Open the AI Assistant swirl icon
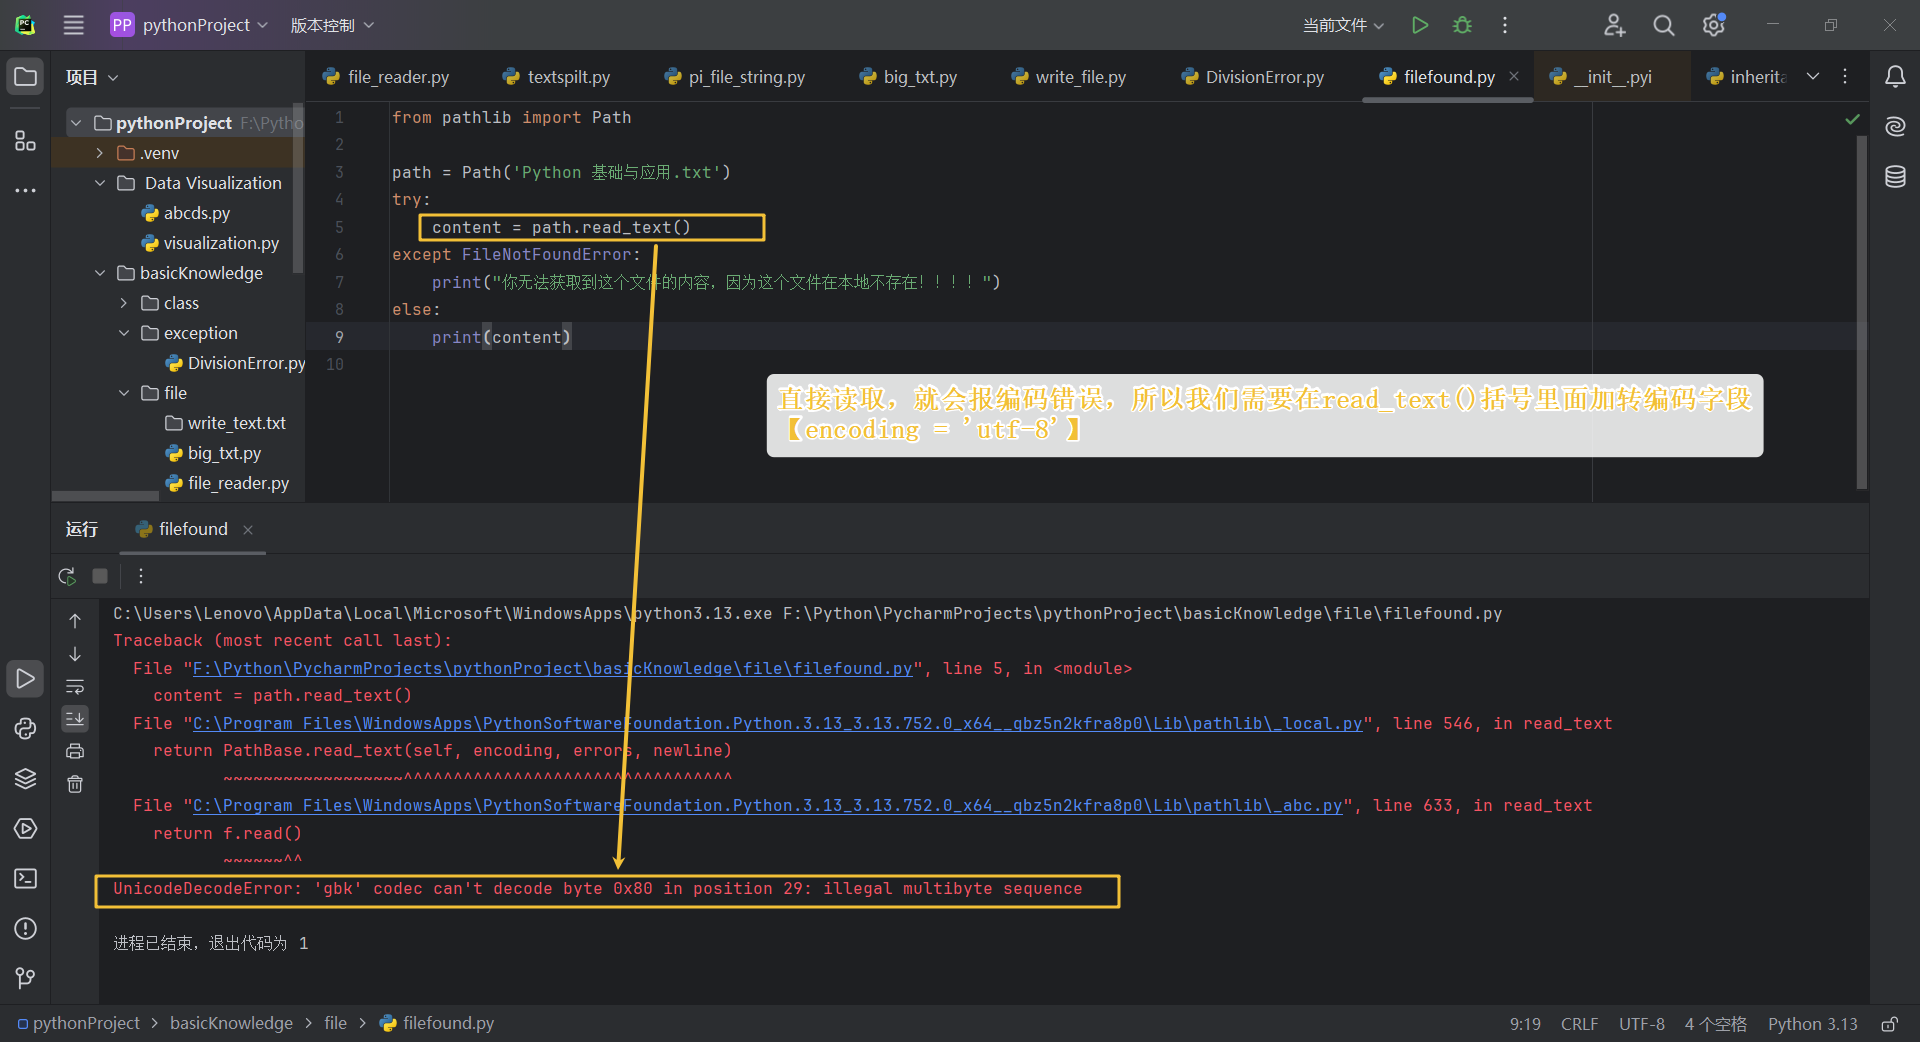This screenshot has height=1042, width=1920. (1895, 126)
